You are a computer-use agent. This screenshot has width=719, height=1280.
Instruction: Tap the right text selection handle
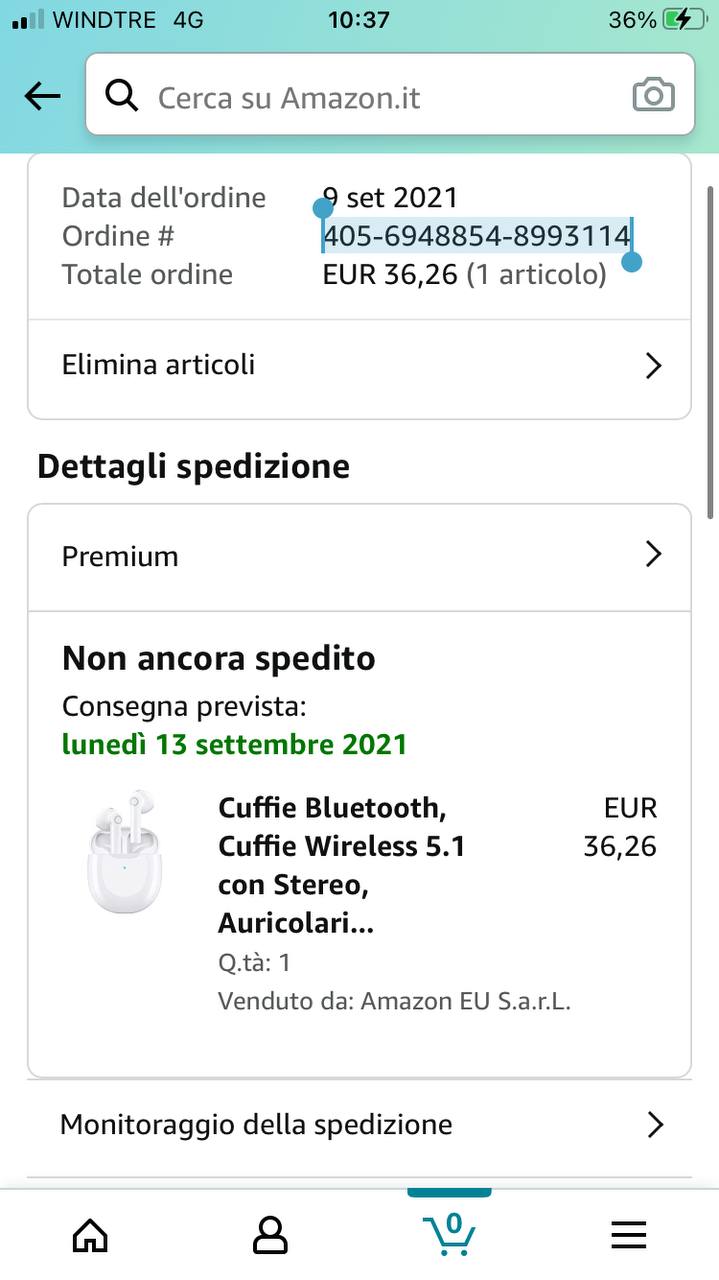(631, 262)
